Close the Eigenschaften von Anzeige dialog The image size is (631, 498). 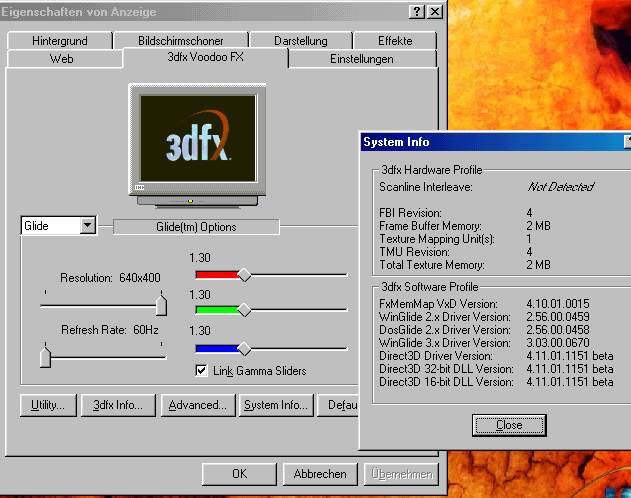(434, 11)
